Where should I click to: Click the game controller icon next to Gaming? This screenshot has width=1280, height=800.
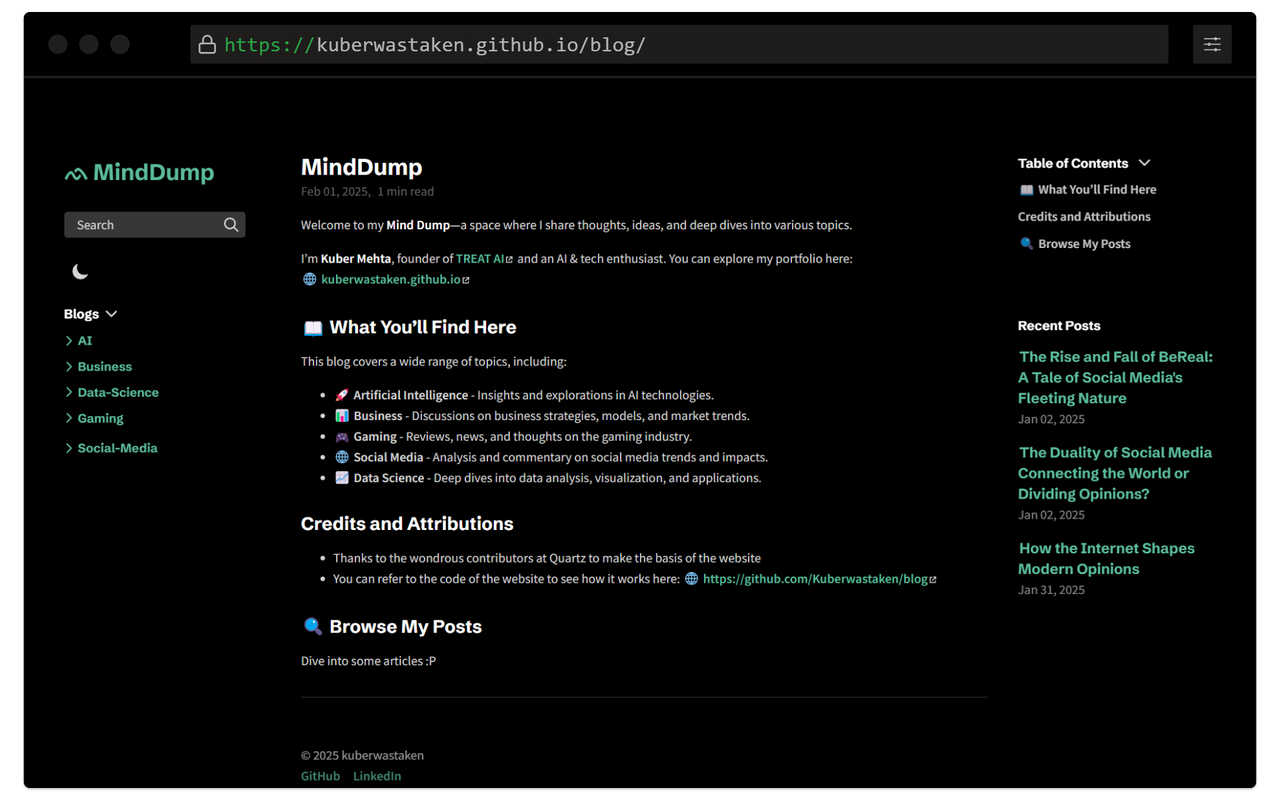pyautogui.click(x=342, y=436)
